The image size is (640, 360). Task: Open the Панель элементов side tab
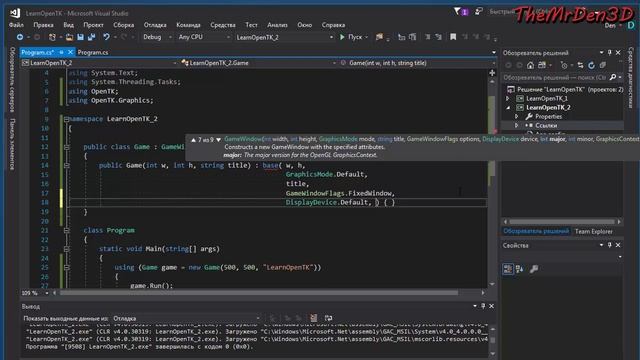tap(12, 144)
